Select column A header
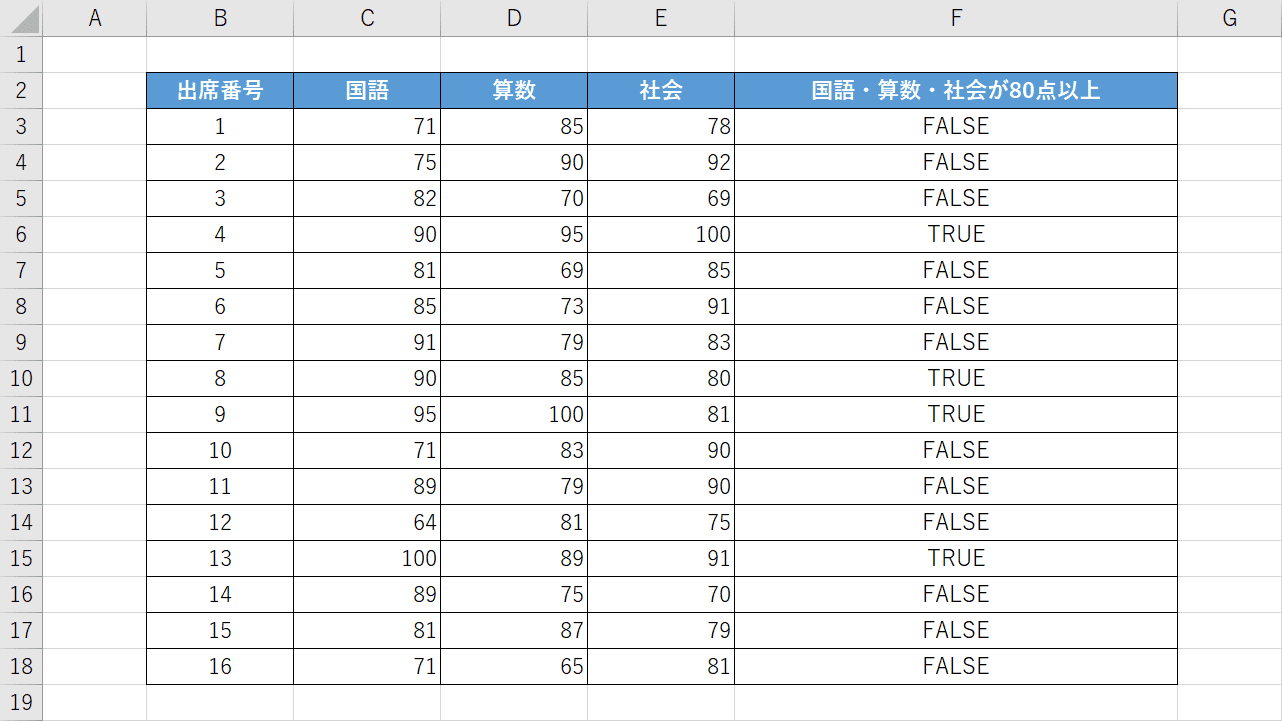Viewport: 1282px width, 721px height. point(95,18)
